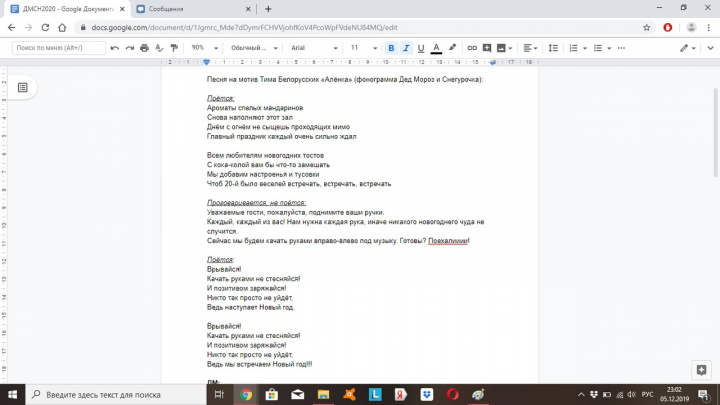This screenshot has width=720, height=405.
Task: Open line spacing options icon
Action: coord(553,48)
